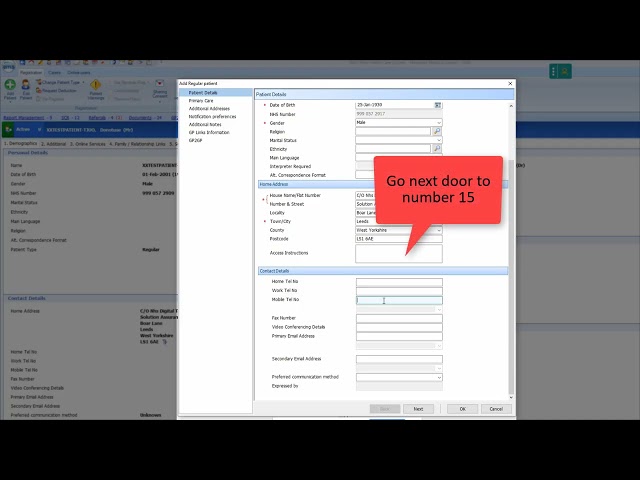Click the Work Tel No field
Image resolution: width=640 pixels, height=480 pixels.
point(399,291)
